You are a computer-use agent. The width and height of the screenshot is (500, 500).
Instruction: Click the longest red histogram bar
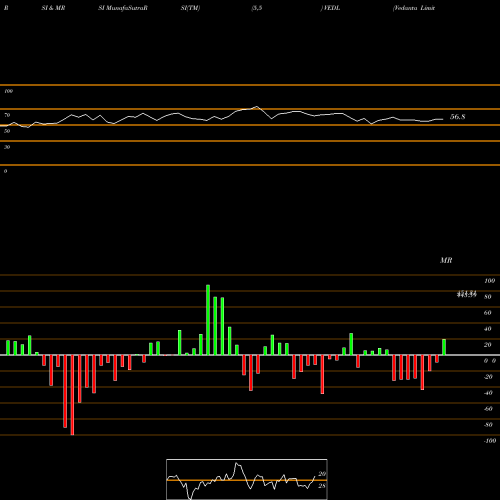(x=72, y=395)
